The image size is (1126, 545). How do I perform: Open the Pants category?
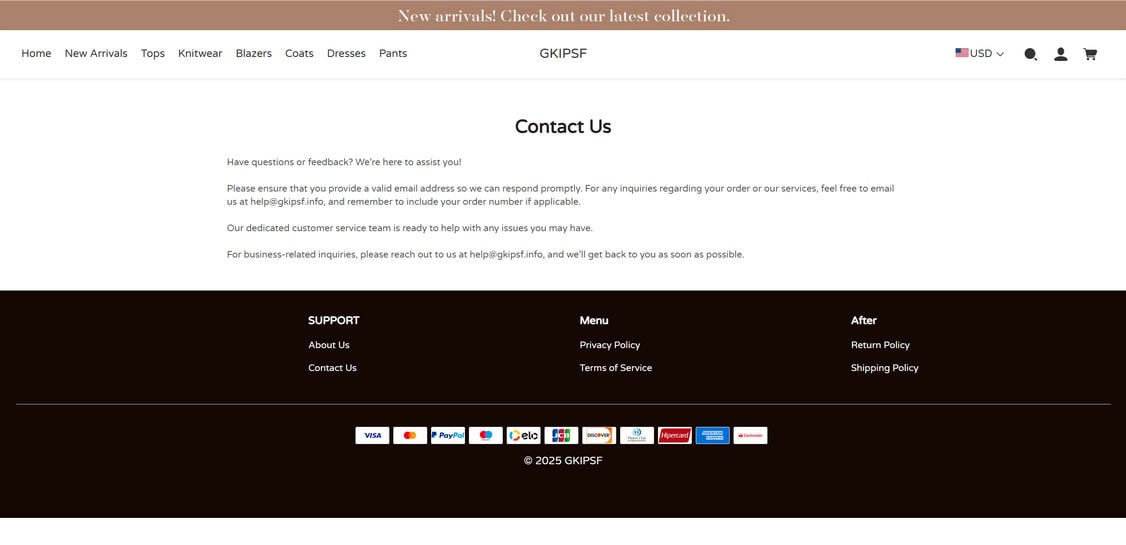[393, 53]
